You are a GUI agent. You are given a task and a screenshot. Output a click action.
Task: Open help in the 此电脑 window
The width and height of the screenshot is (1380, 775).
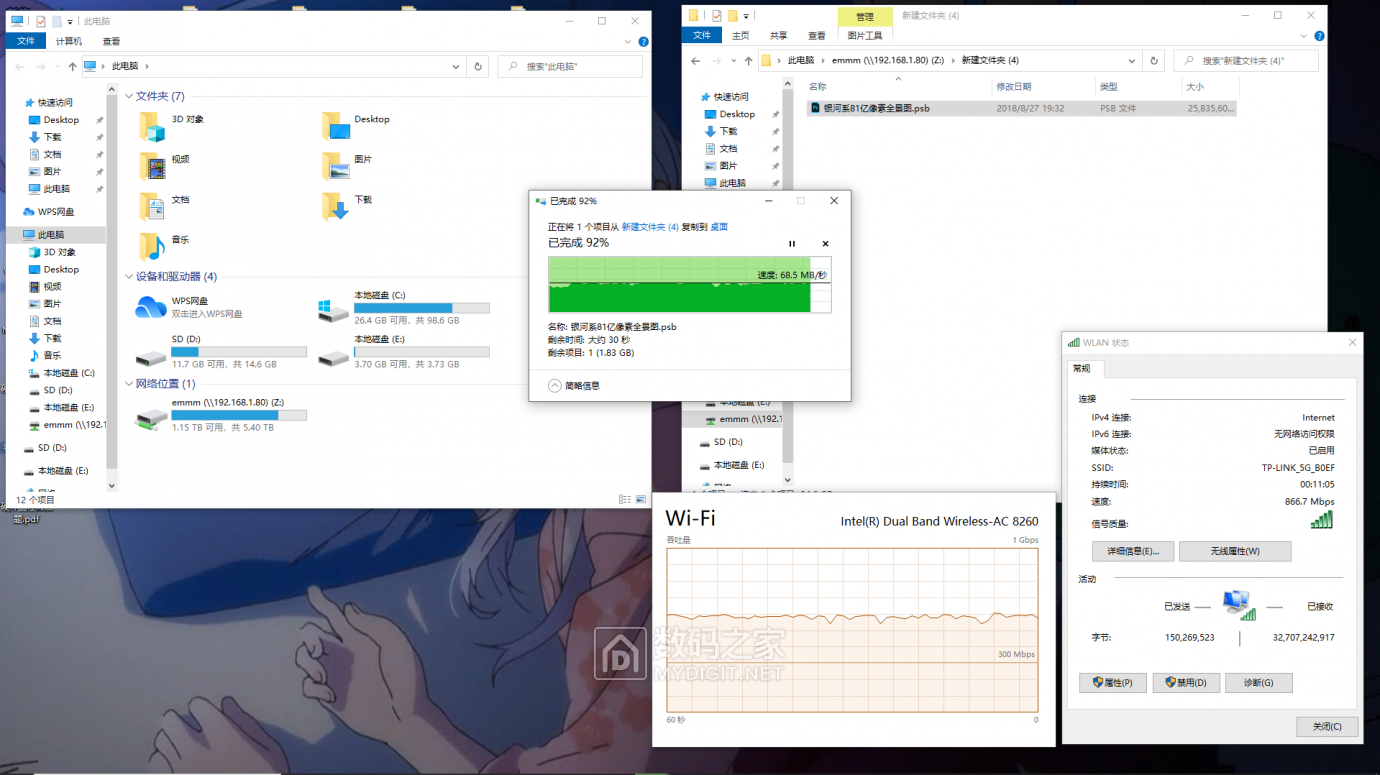tap(644, 42)
